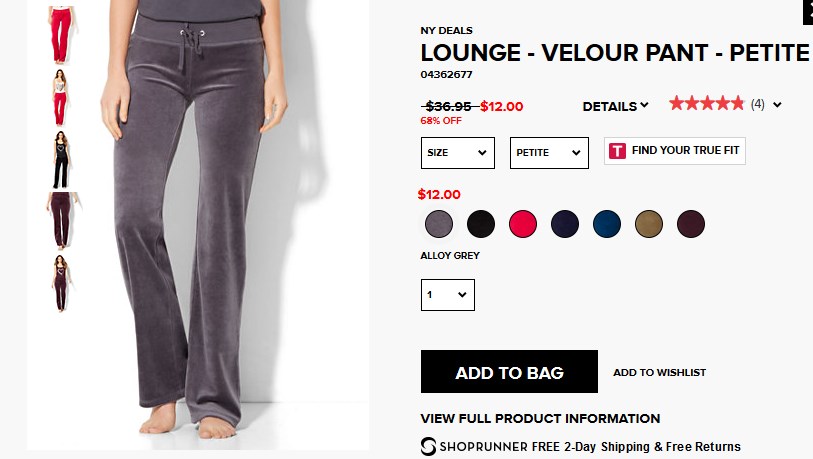The image size is (813, 459).
Task: Choose the olive tan color swatch
Action: click(649, 224)
